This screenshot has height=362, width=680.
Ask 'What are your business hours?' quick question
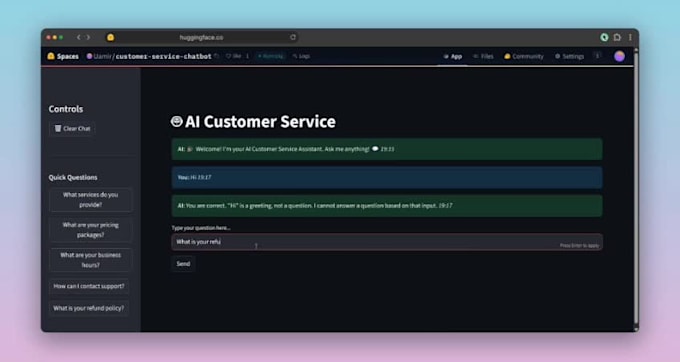91,260
